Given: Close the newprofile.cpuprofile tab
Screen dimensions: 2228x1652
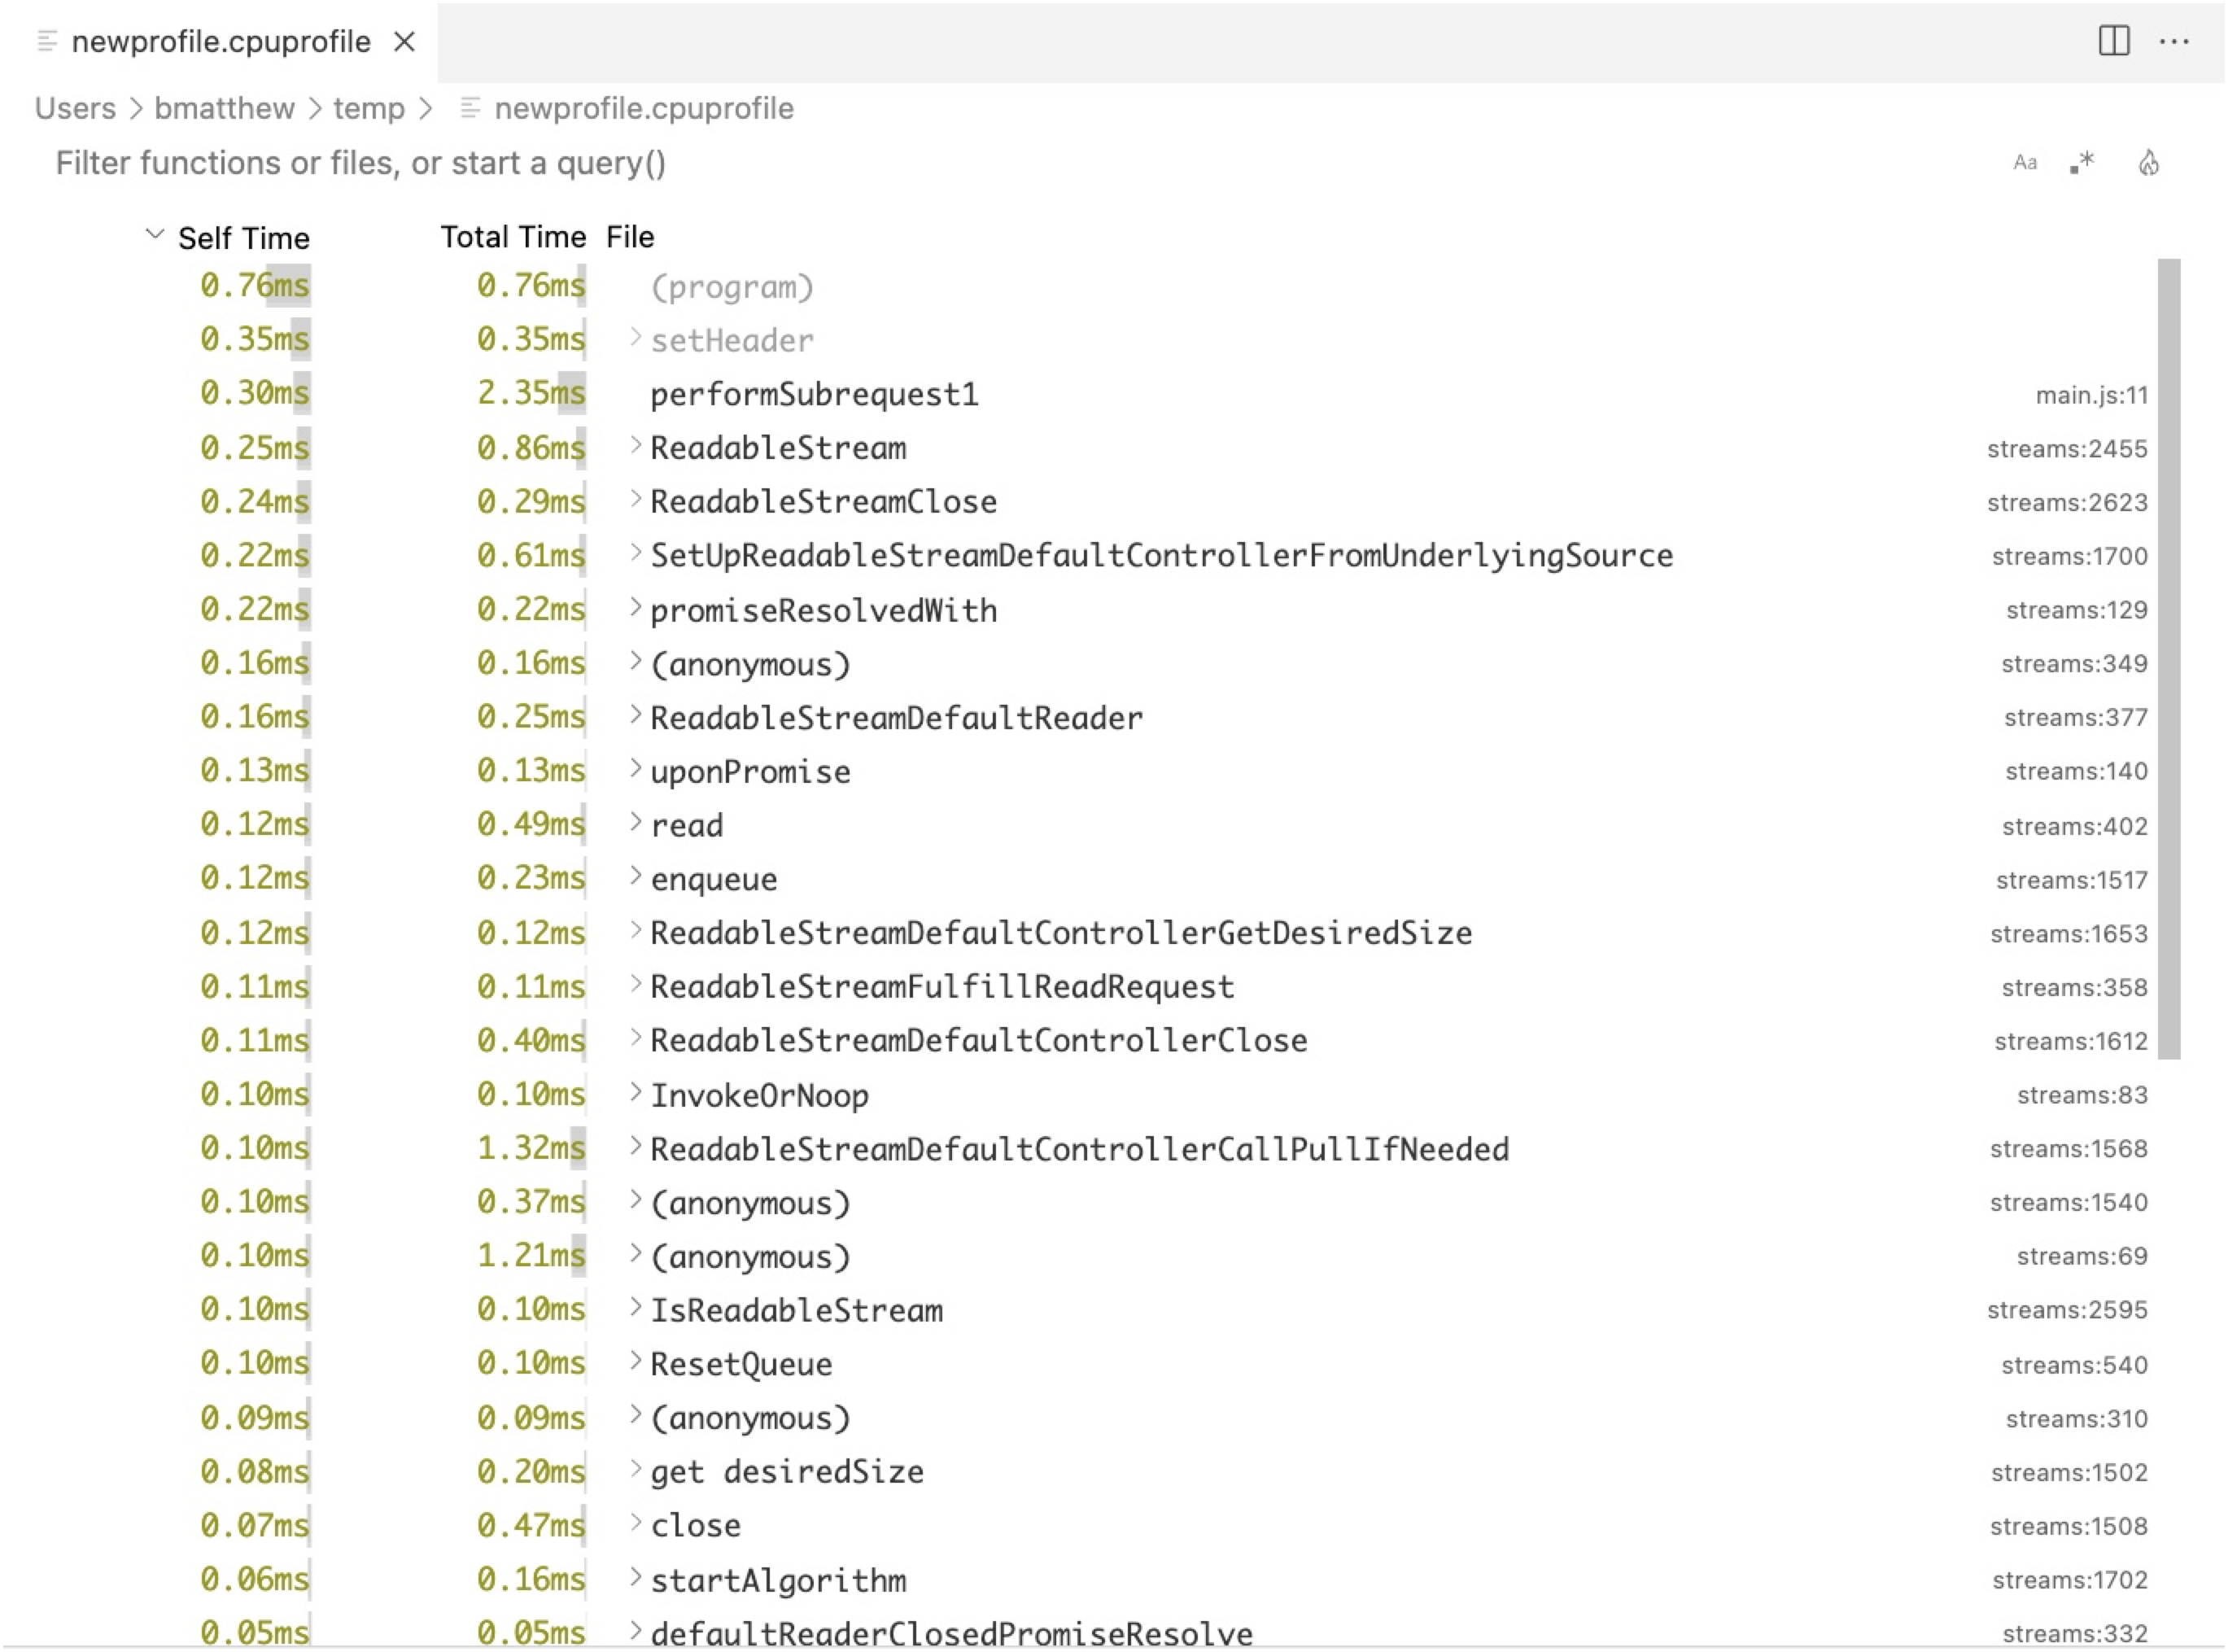Looking at the screenshot, I should (x=404, y=42).
